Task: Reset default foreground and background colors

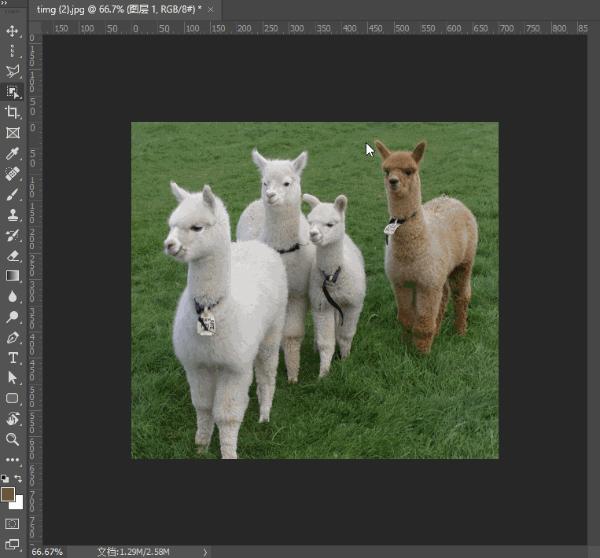Action: [x=5, y=478]
